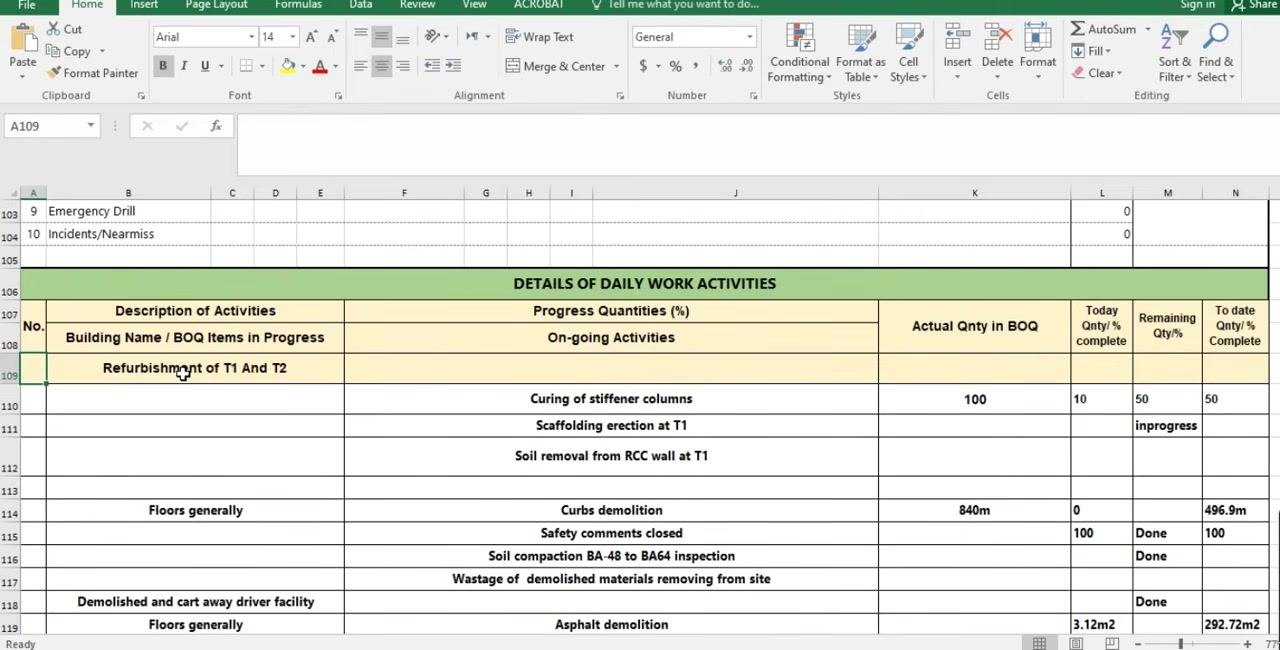Toggle Bold formatting

163,66
